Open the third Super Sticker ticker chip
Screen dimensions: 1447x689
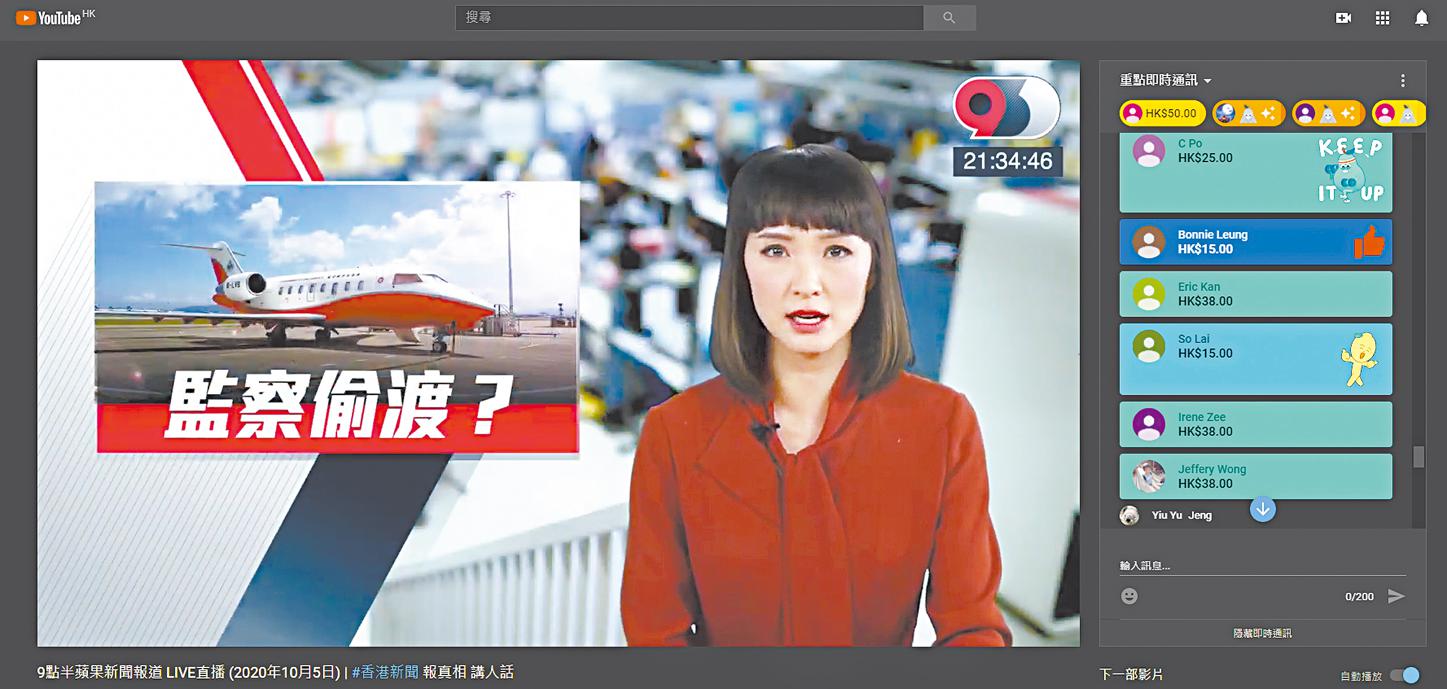(1327, 113)
